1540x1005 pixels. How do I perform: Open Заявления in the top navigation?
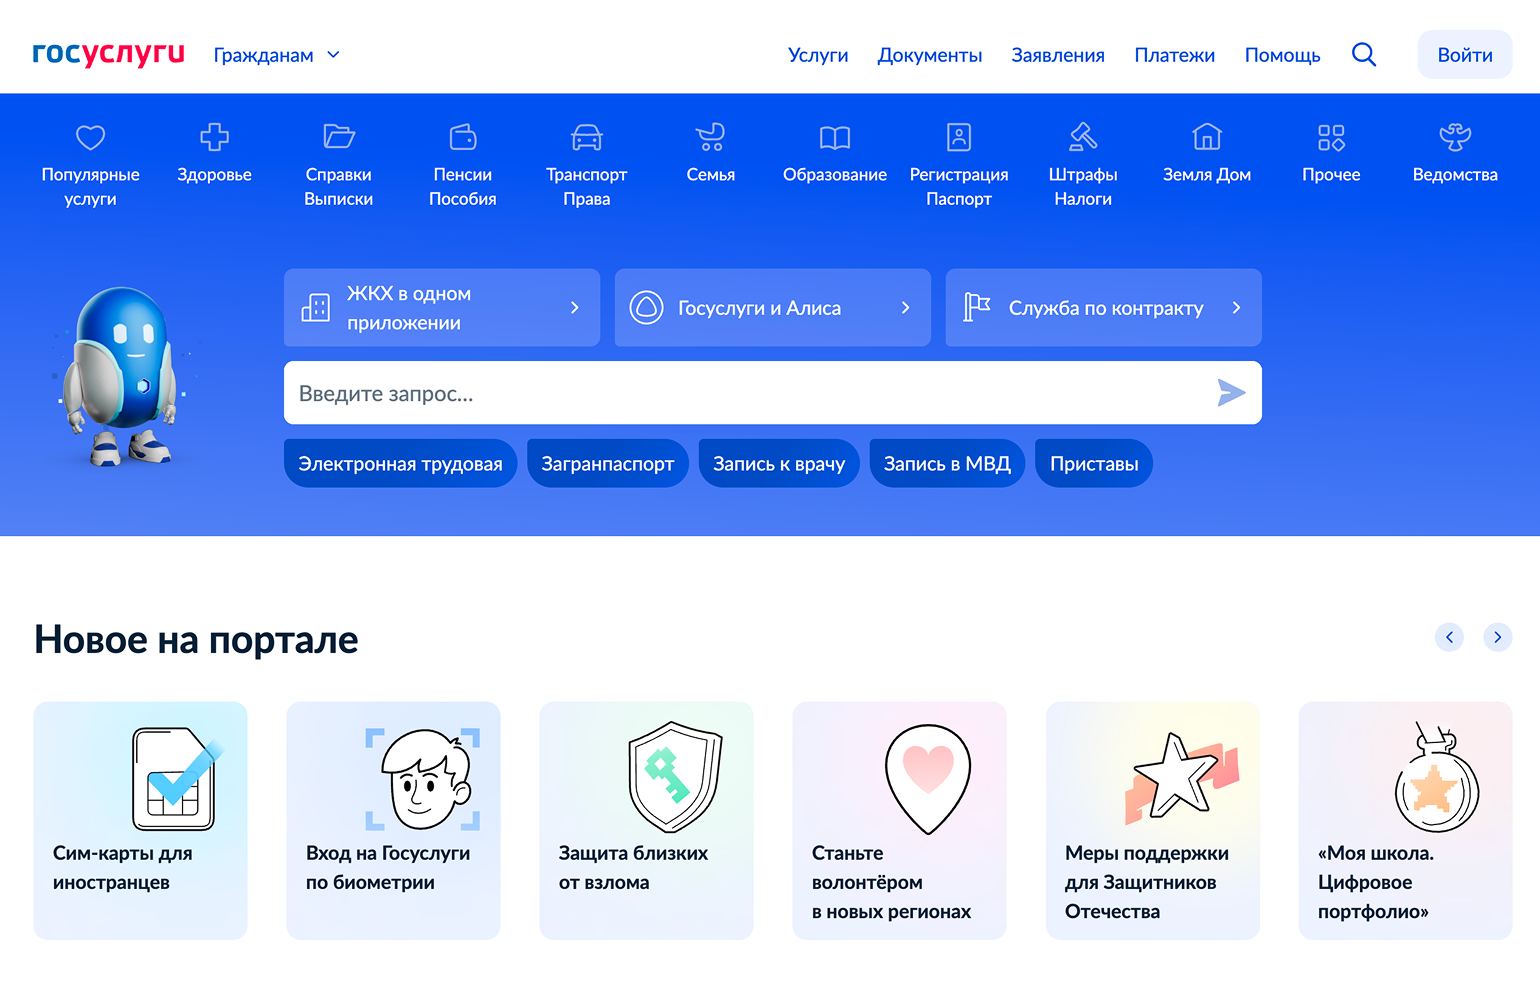point(1058,55)
